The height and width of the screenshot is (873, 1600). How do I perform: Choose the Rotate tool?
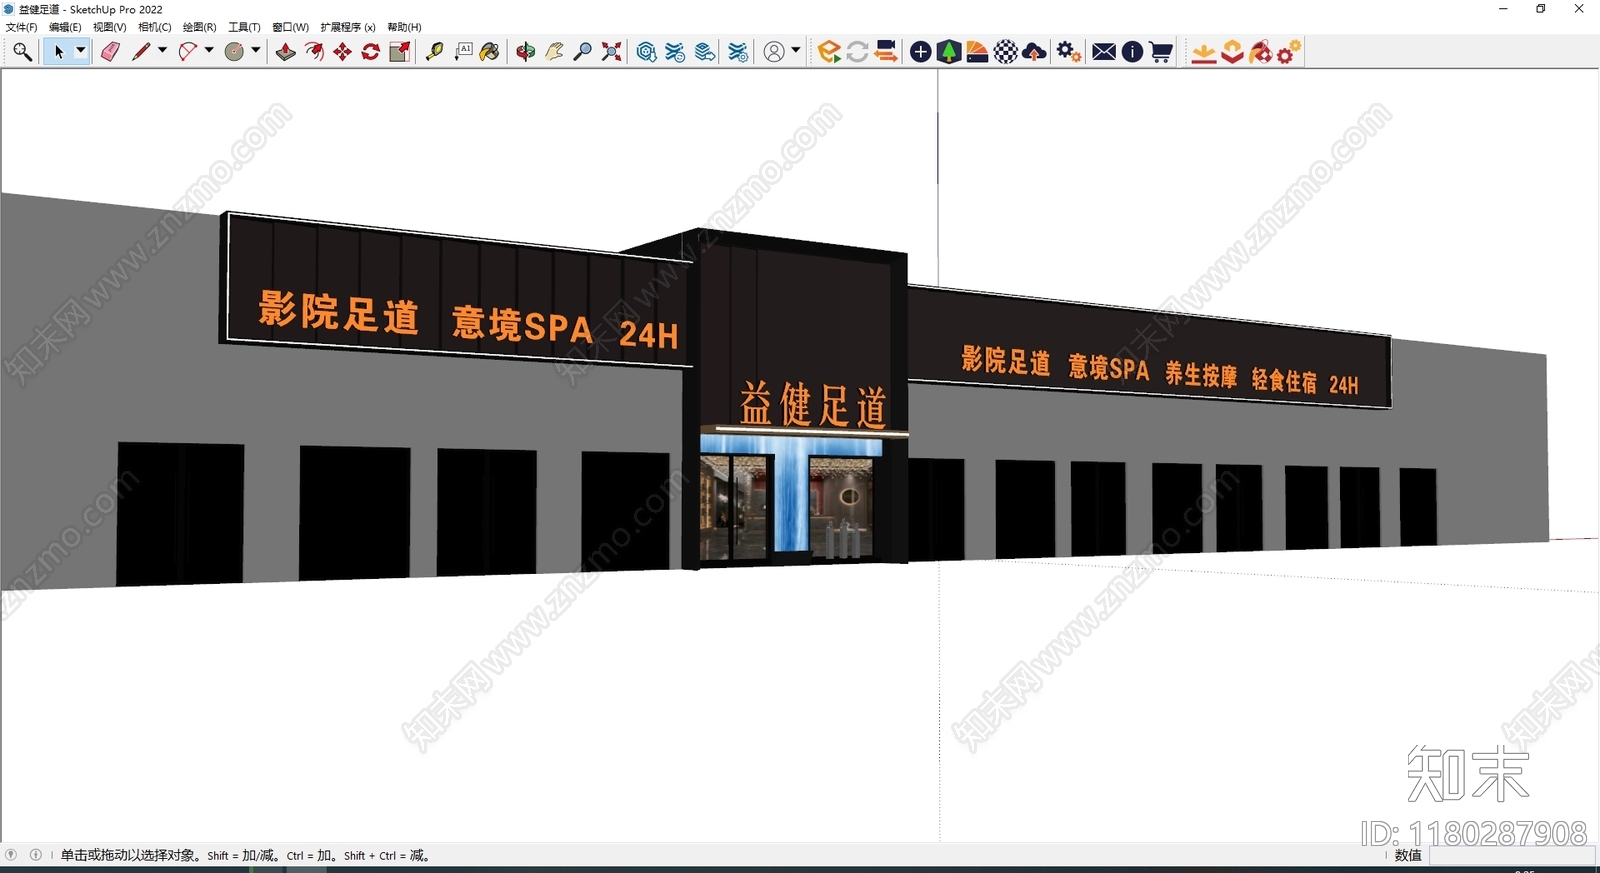tap(371, 52)
